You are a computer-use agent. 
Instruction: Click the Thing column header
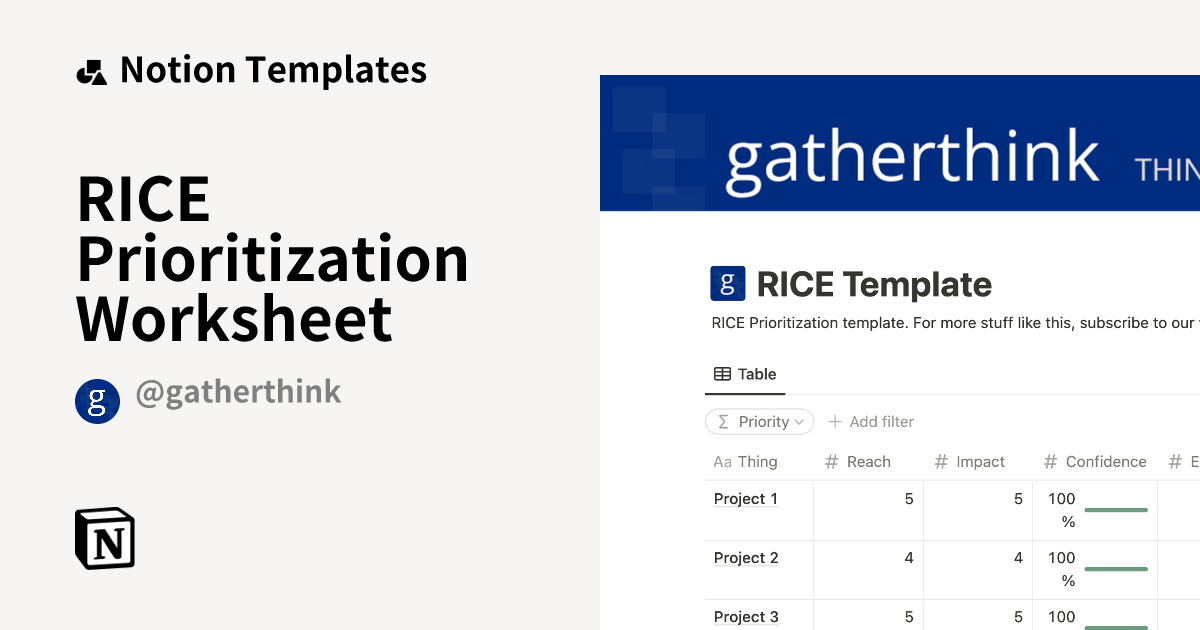pyautogui.click(x=760, y=461)
